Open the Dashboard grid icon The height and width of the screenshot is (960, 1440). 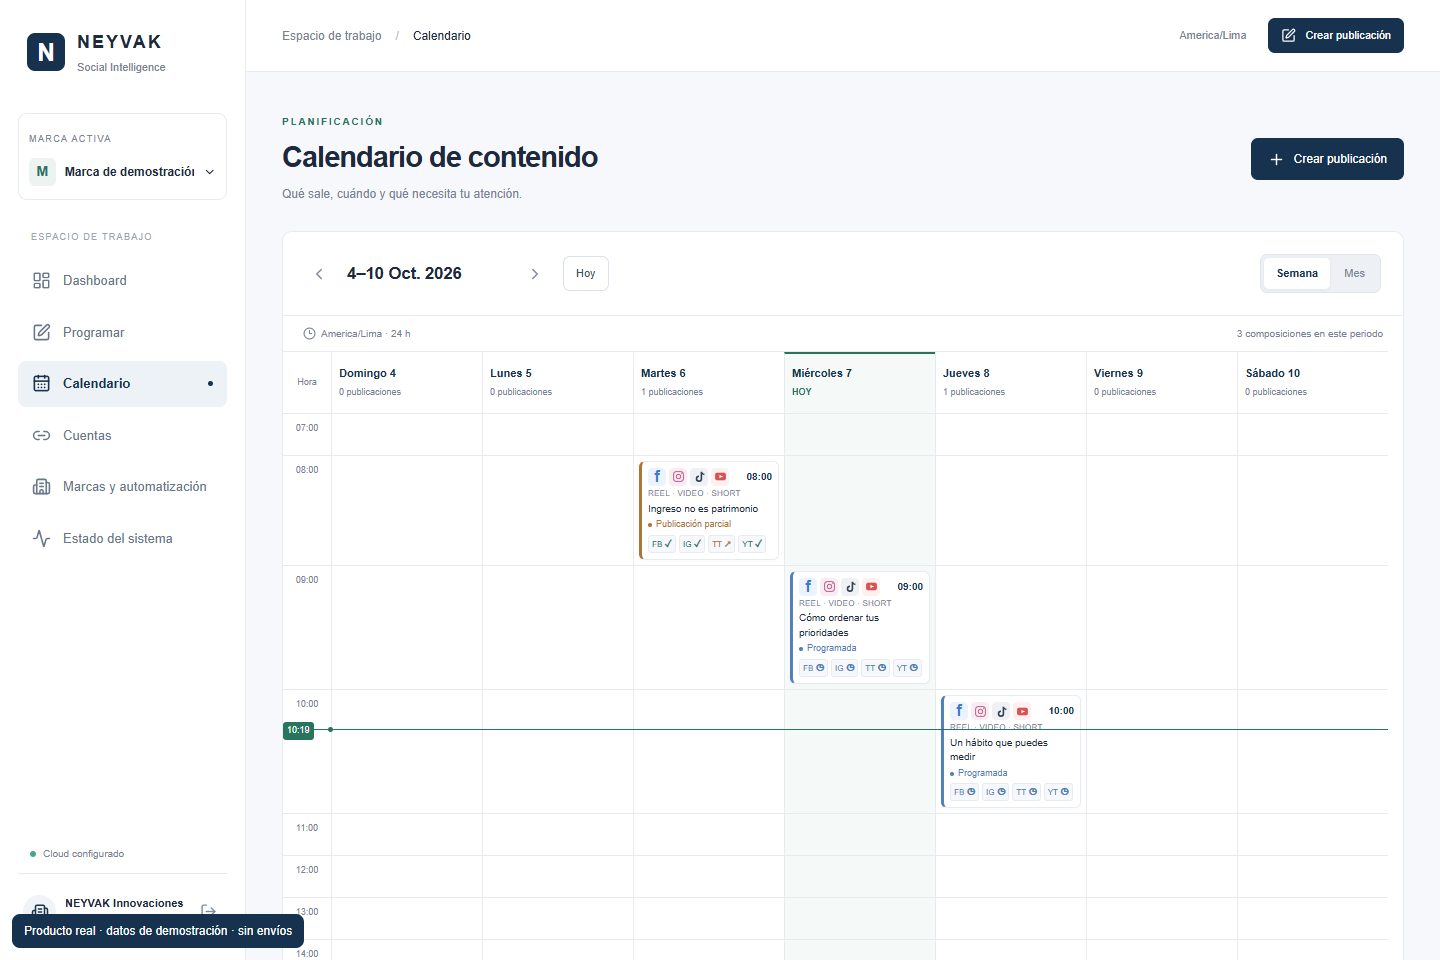(x=41, y=281)
